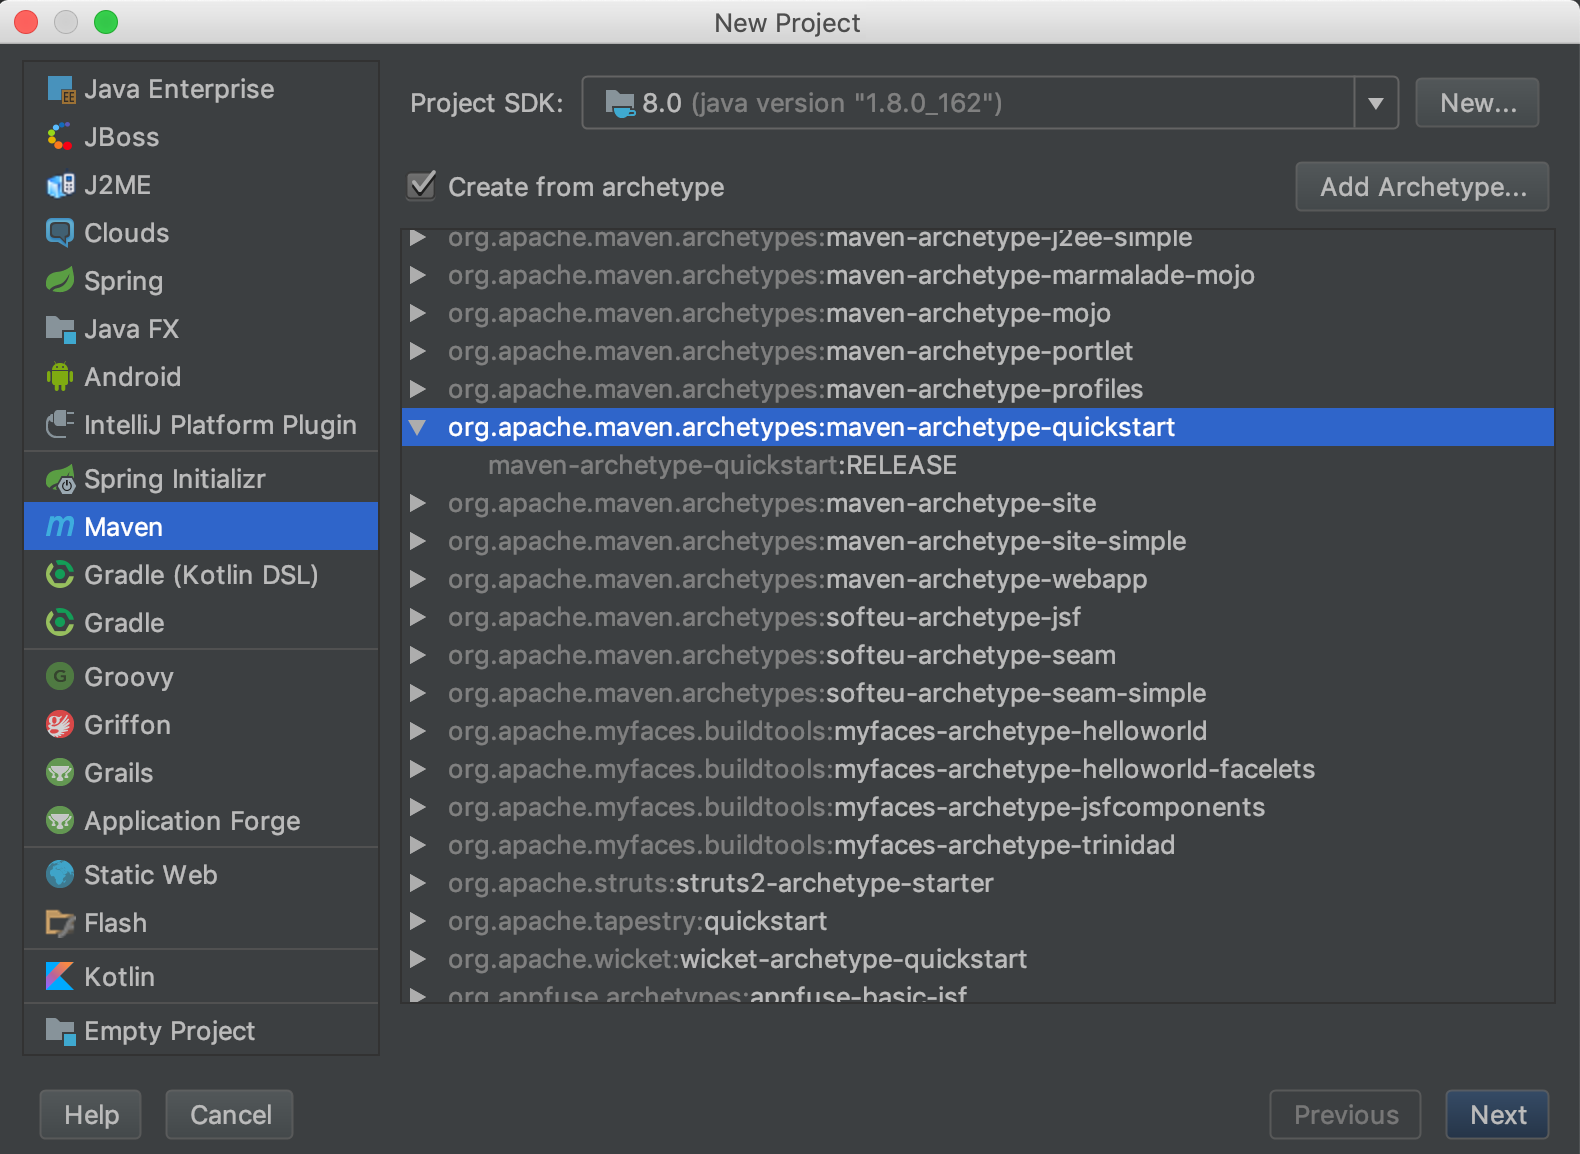1580x1154 pixels.
Task: Click the JBoss project type icon
Action: pyautogui.click(x=60, y=137)
